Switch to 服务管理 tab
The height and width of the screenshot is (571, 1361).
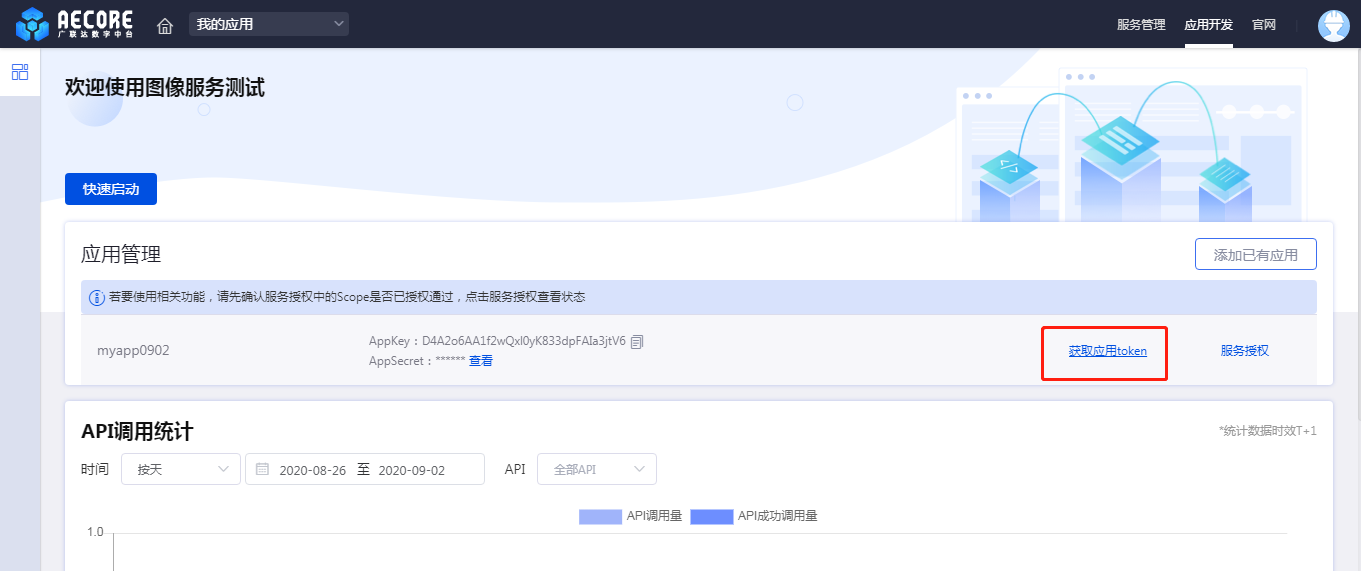pos(1141,25)
